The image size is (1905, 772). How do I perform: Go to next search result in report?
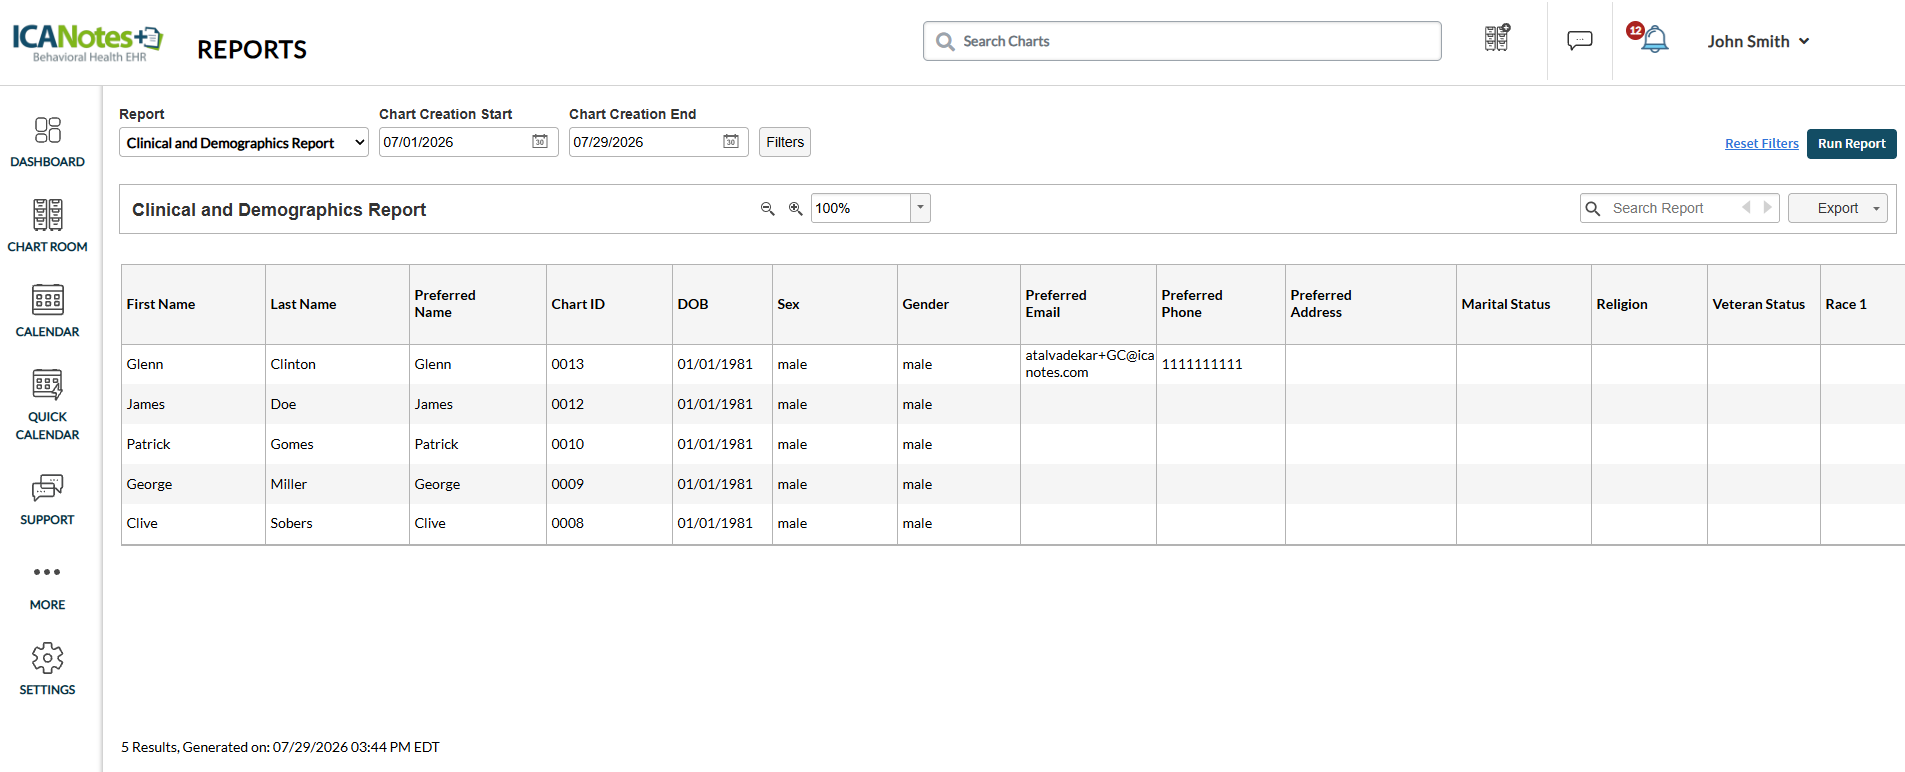click(1768, 208)
